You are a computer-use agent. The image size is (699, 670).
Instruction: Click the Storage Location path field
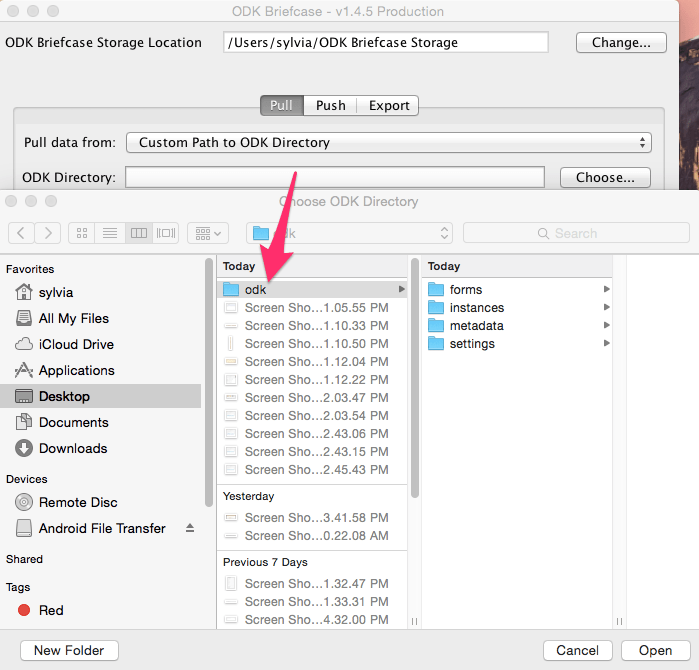[x=386, y=42]
